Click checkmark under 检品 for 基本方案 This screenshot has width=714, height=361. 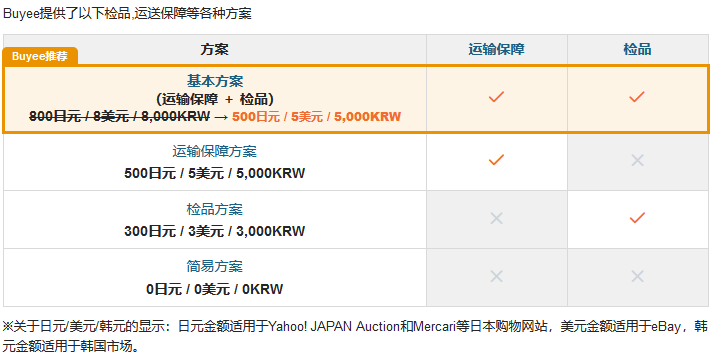637,97
